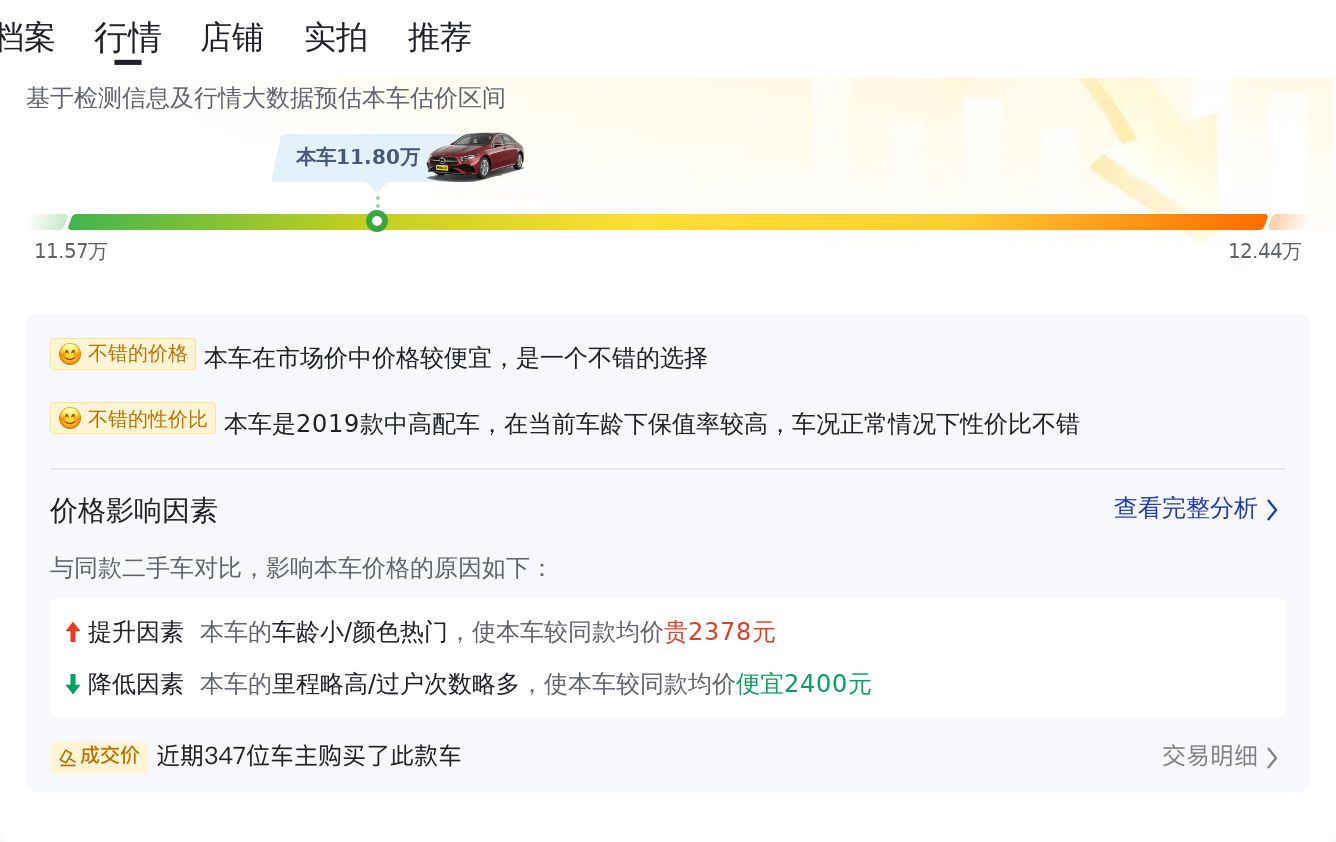Switch to the 档案 tab

pyautogui.click(x=26, y=38)
